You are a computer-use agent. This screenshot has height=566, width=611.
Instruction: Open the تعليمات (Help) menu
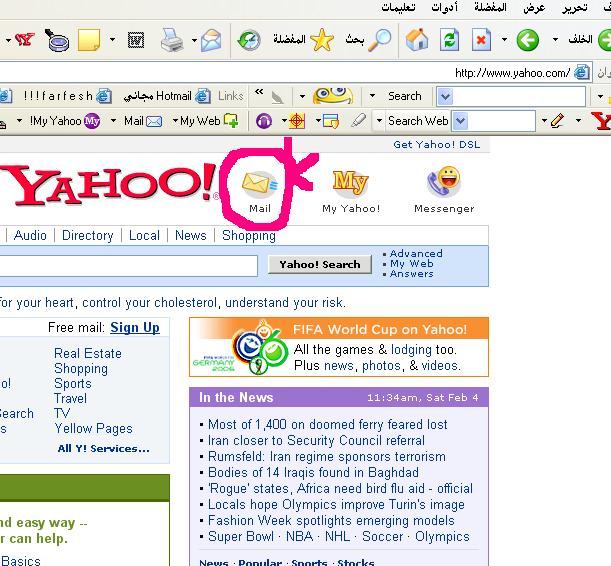(398, 7)
